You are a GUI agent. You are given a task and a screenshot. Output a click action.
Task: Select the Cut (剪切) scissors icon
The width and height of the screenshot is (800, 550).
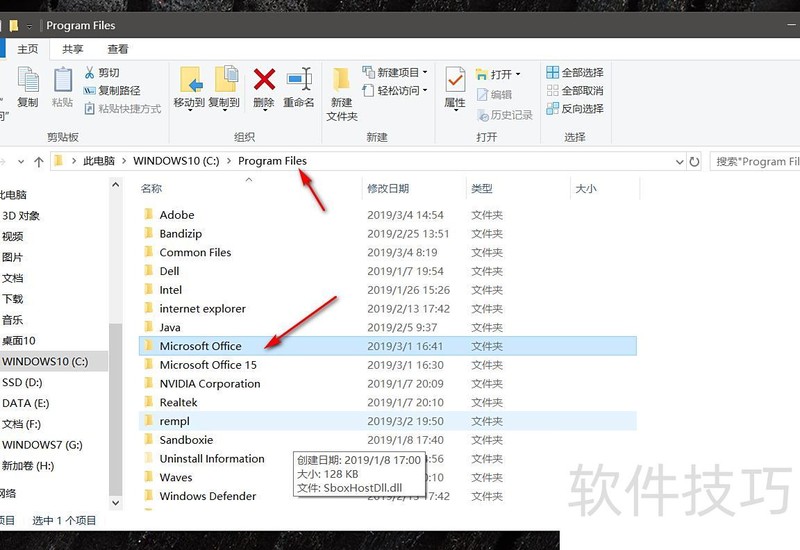coord(89,72)
